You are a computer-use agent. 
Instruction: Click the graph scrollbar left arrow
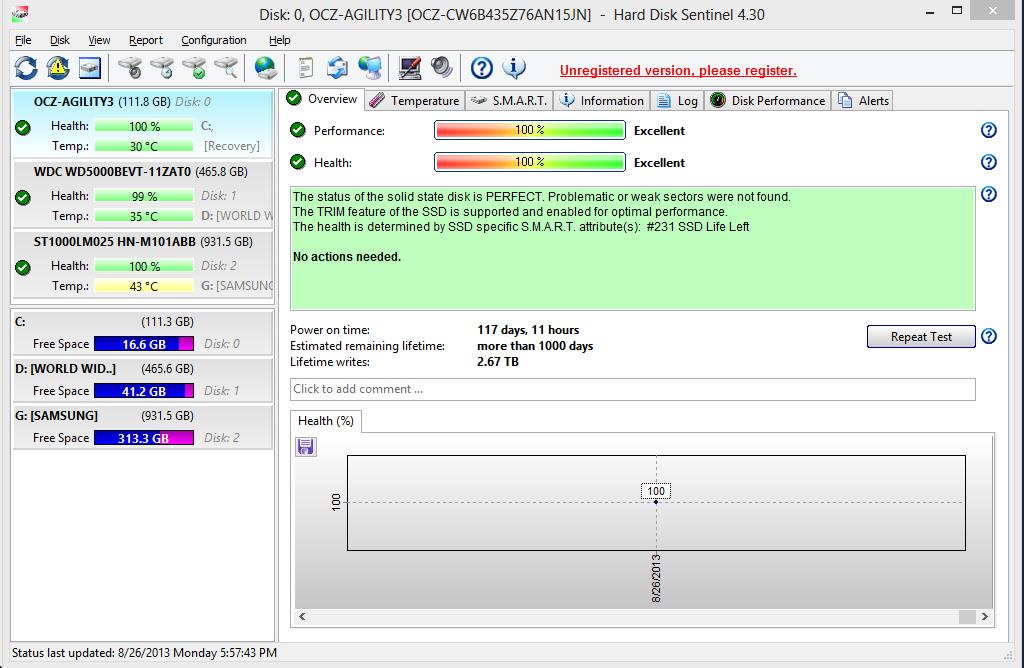[x=302, y=616]
